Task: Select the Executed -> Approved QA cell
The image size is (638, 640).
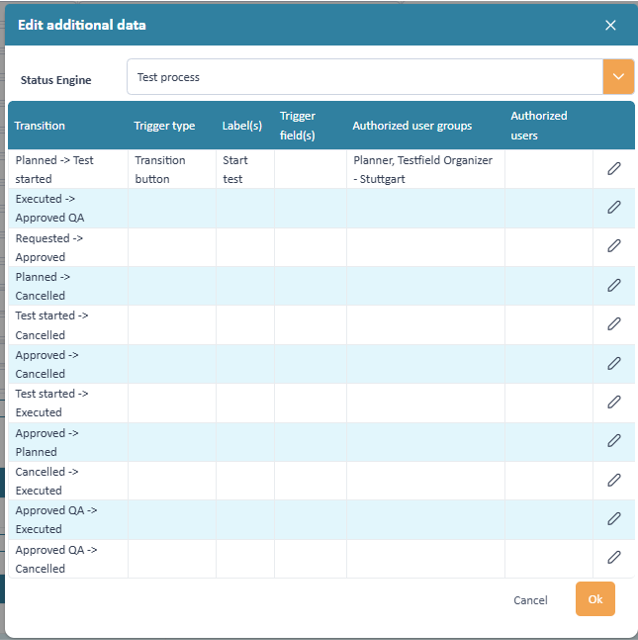Action: pos(68,208)
